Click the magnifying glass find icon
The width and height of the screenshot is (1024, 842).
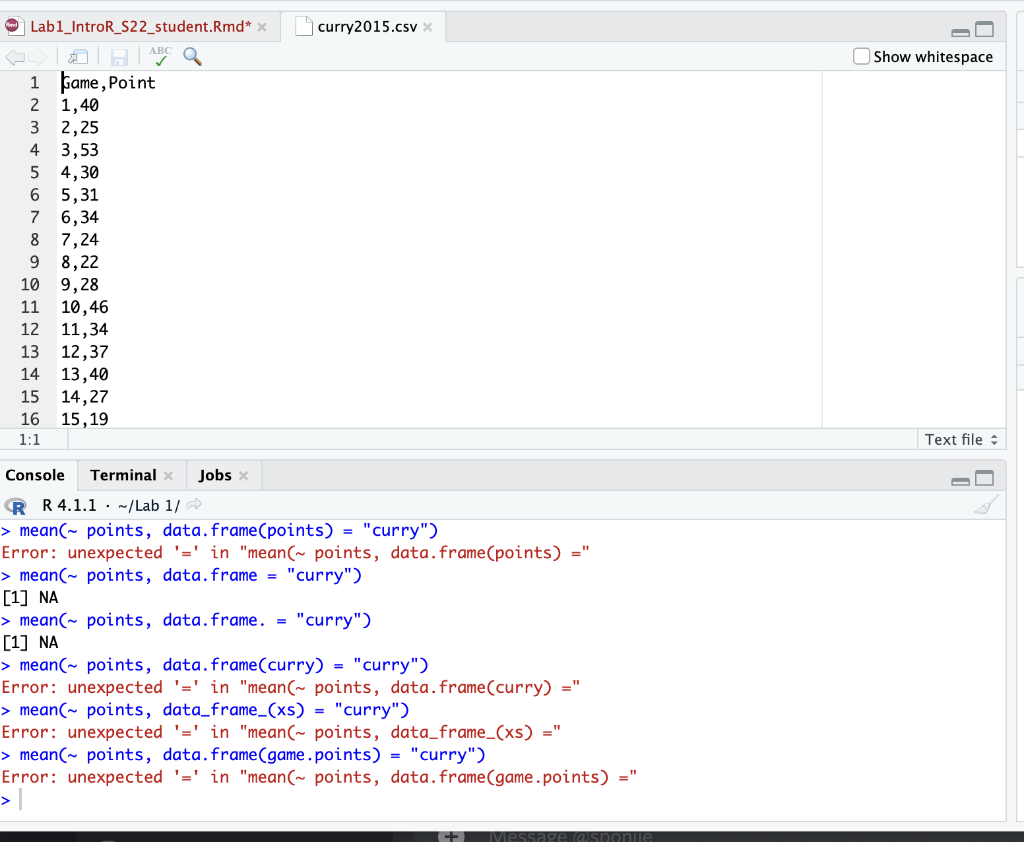(x=192, y=57)
